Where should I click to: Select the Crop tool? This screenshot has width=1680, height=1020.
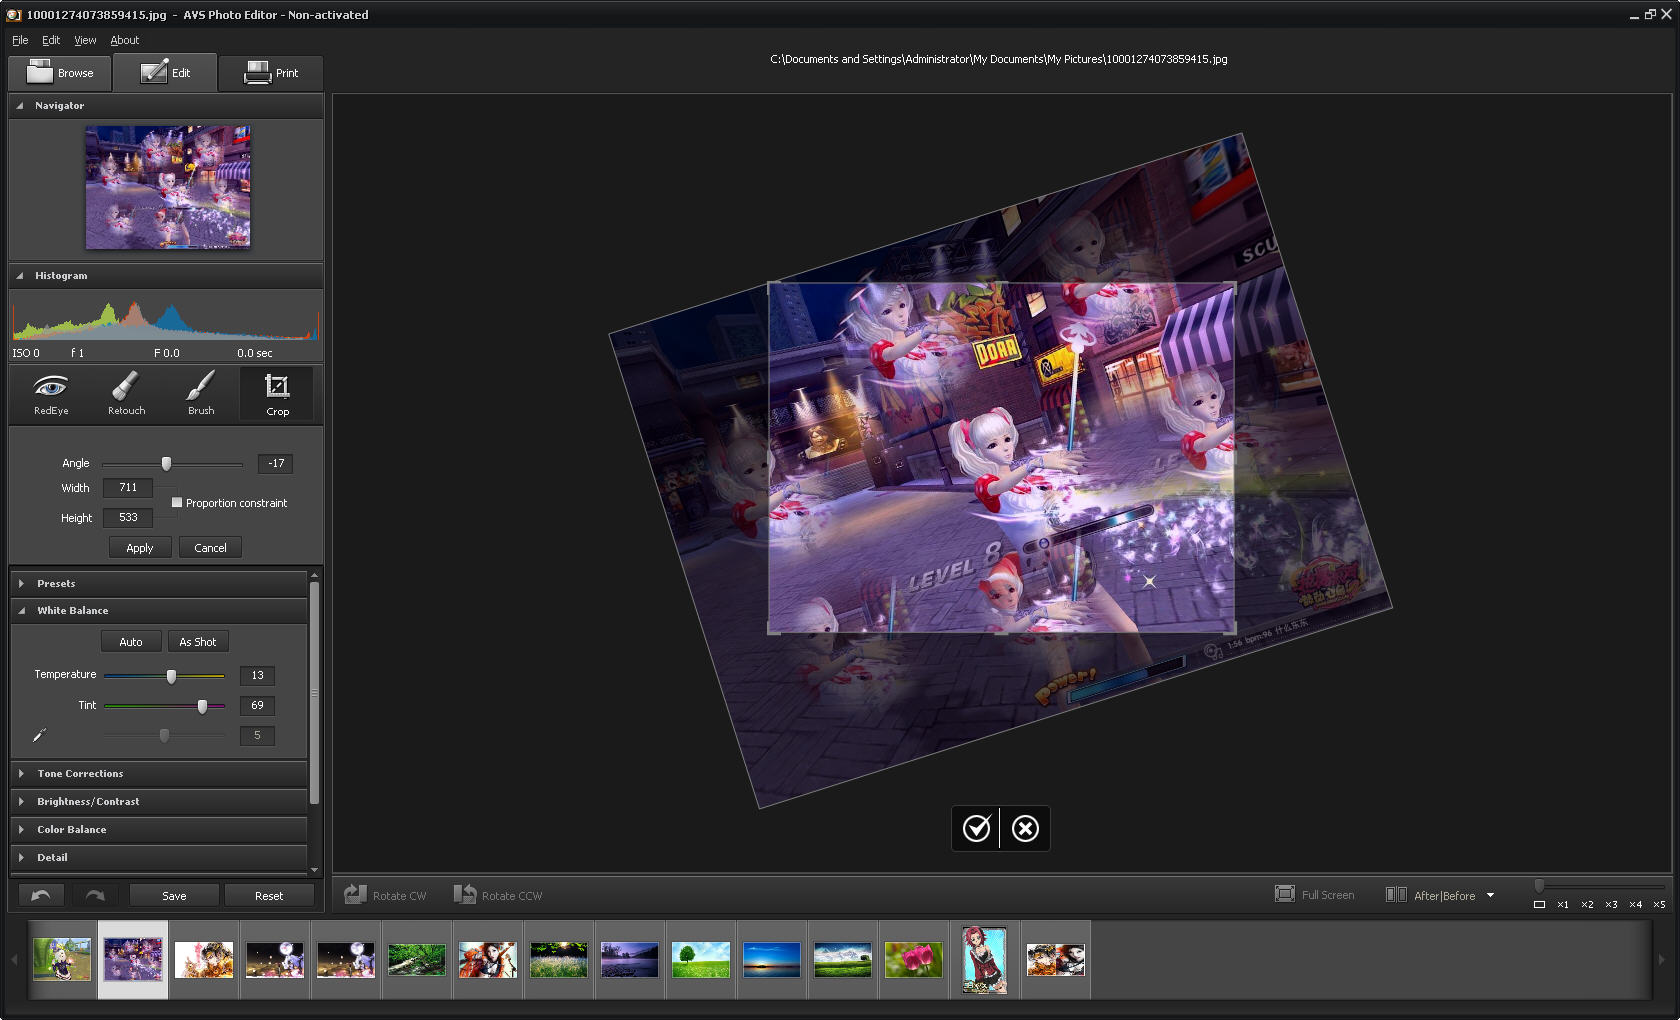point(277,394)
